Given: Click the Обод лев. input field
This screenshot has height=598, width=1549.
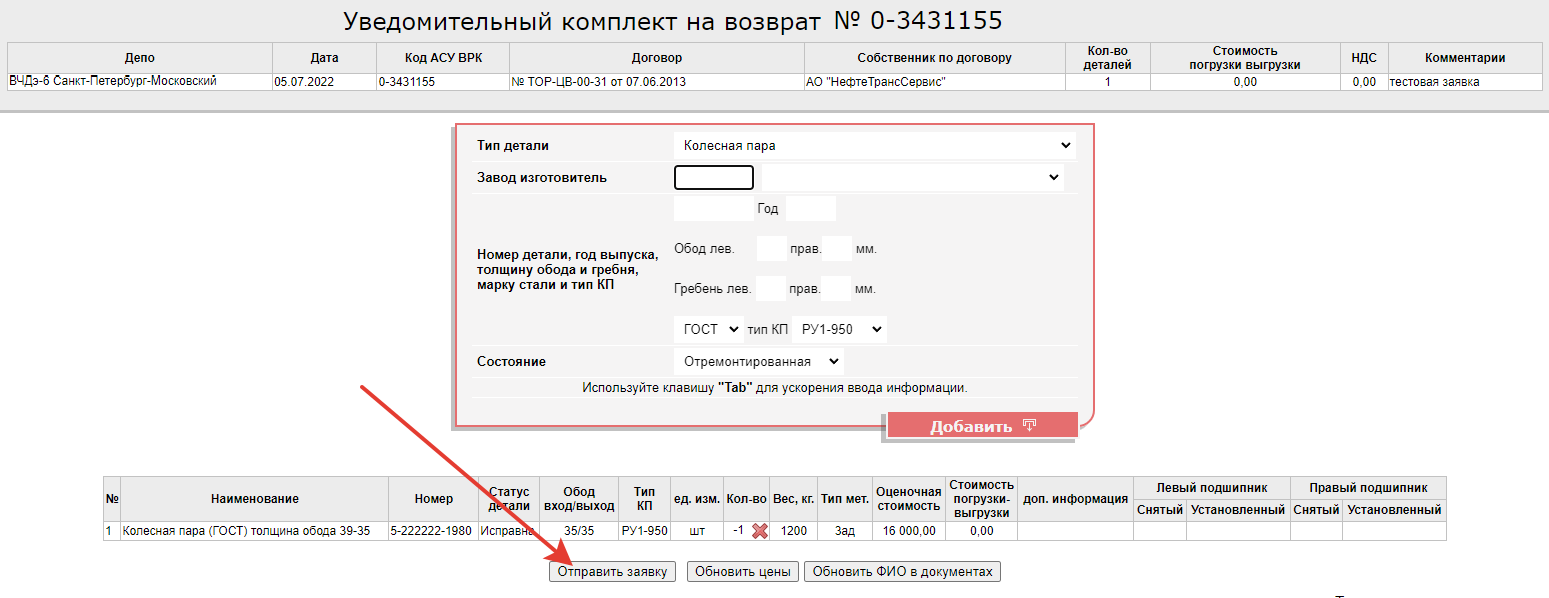Looking at the screenshot, I should [x=772, y=248].
